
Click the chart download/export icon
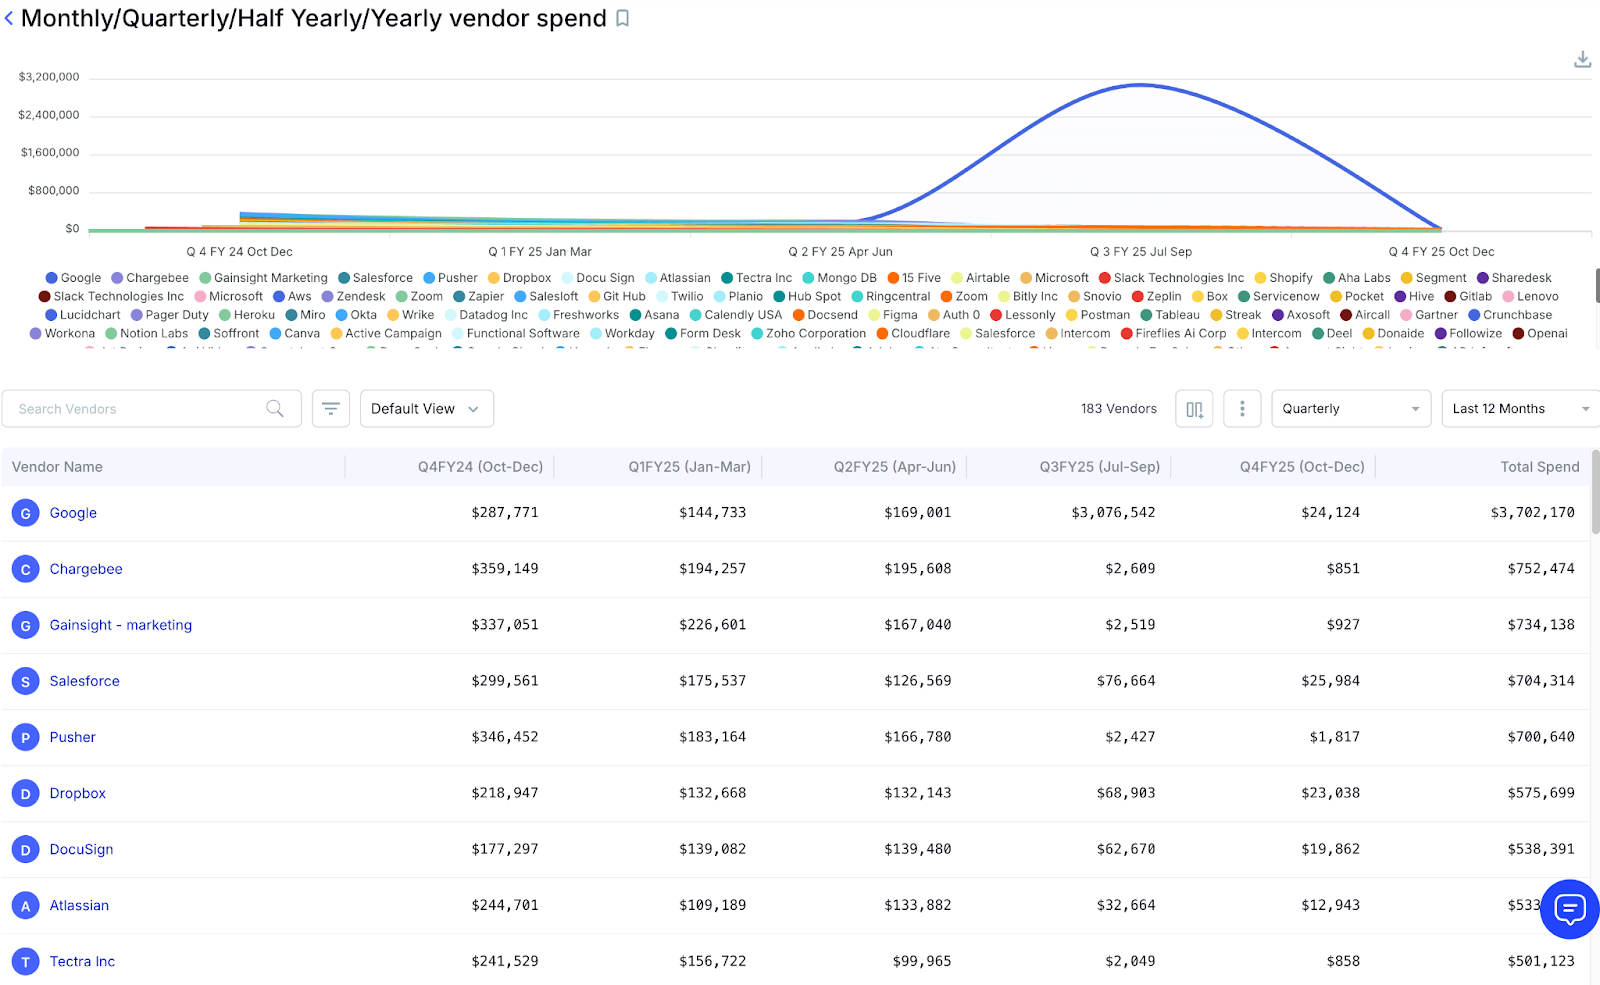pyautogui.click(x=1582, y=59)
